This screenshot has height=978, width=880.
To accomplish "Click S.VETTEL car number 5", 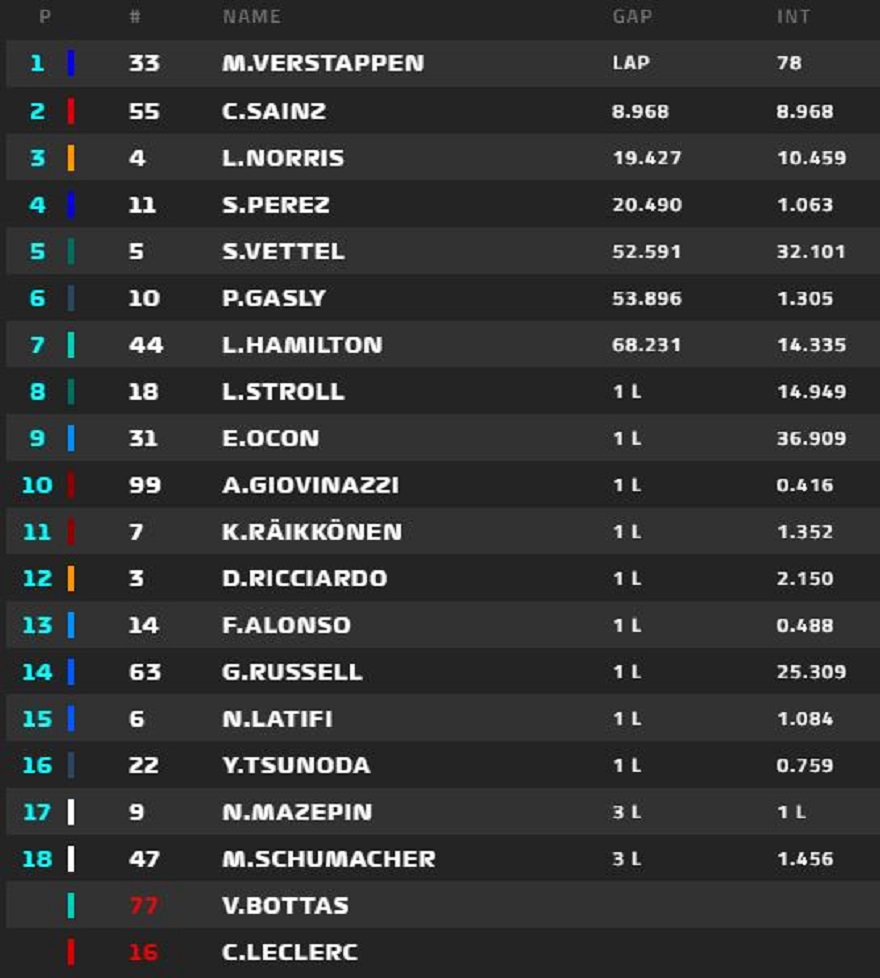I will pos(136,252).
